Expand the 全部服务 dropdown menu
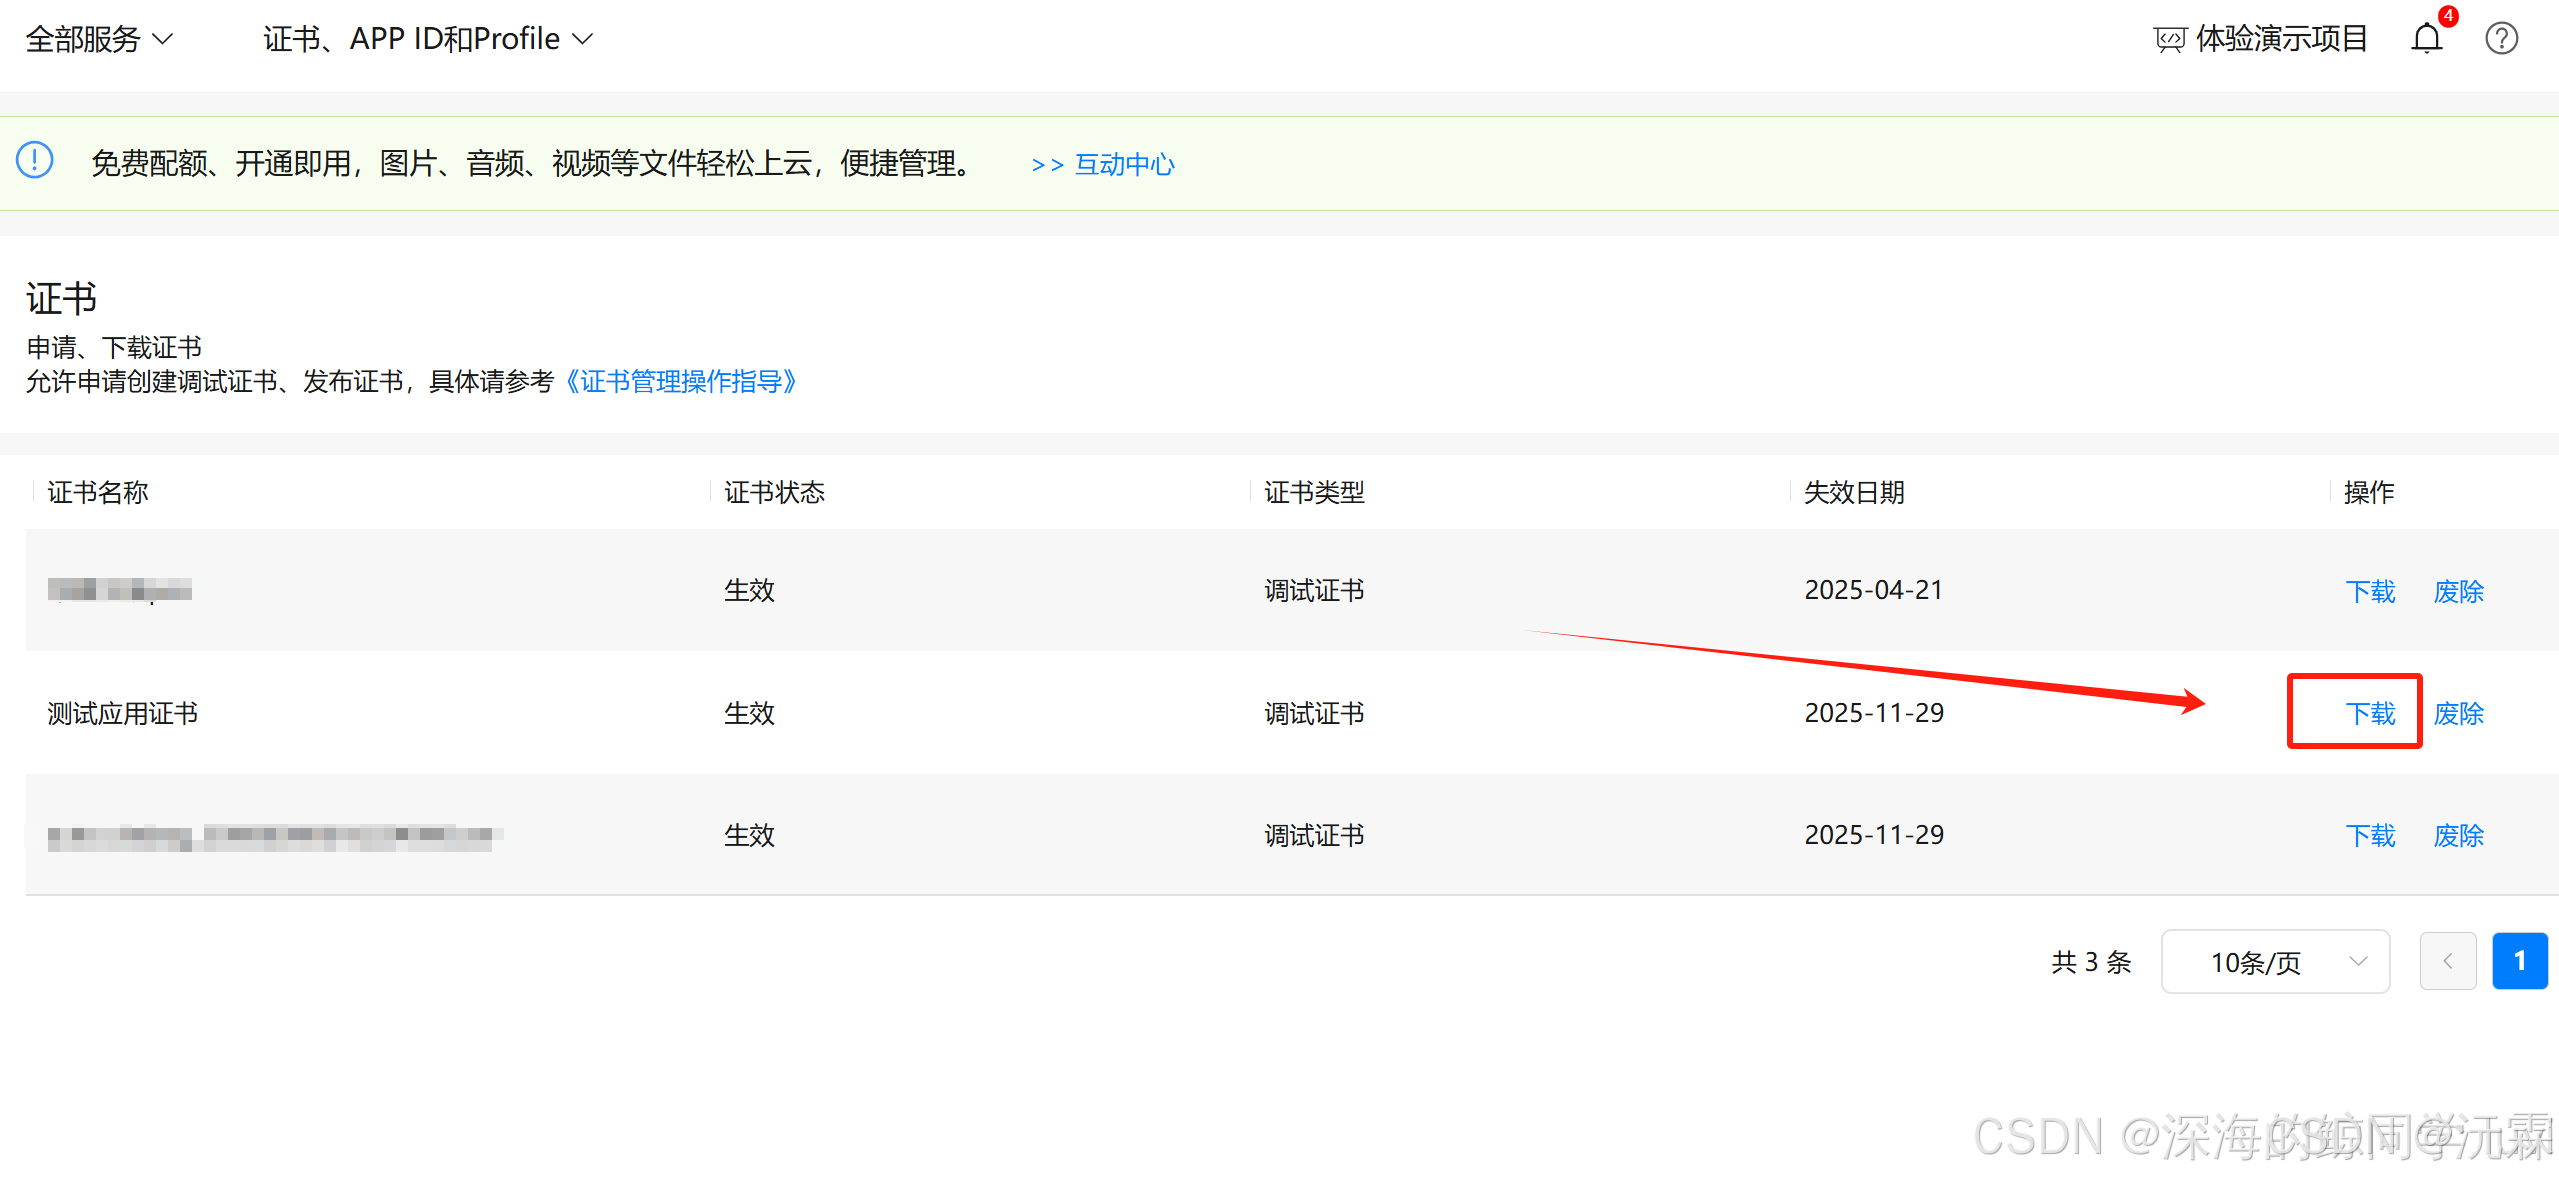This screenshot has width=2559, height=1179. [98, 39]
